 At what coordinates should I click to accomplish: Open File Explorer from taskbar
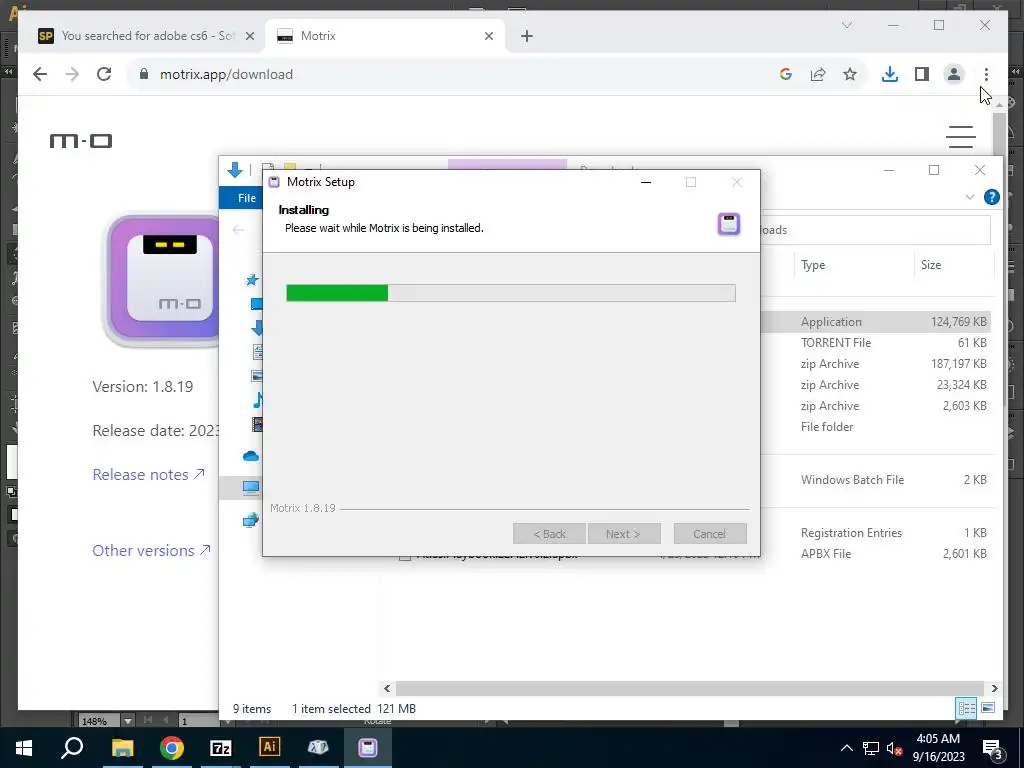click(122, 748)
